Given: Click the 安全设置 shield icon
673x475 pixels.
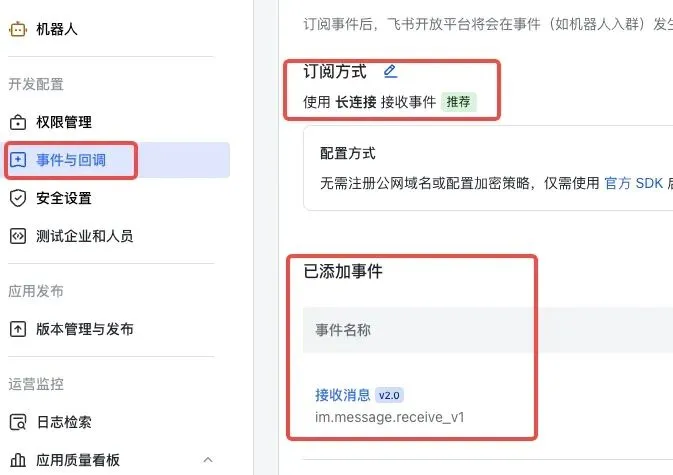Looking at the screenshot, I should (x=17, y=198).
